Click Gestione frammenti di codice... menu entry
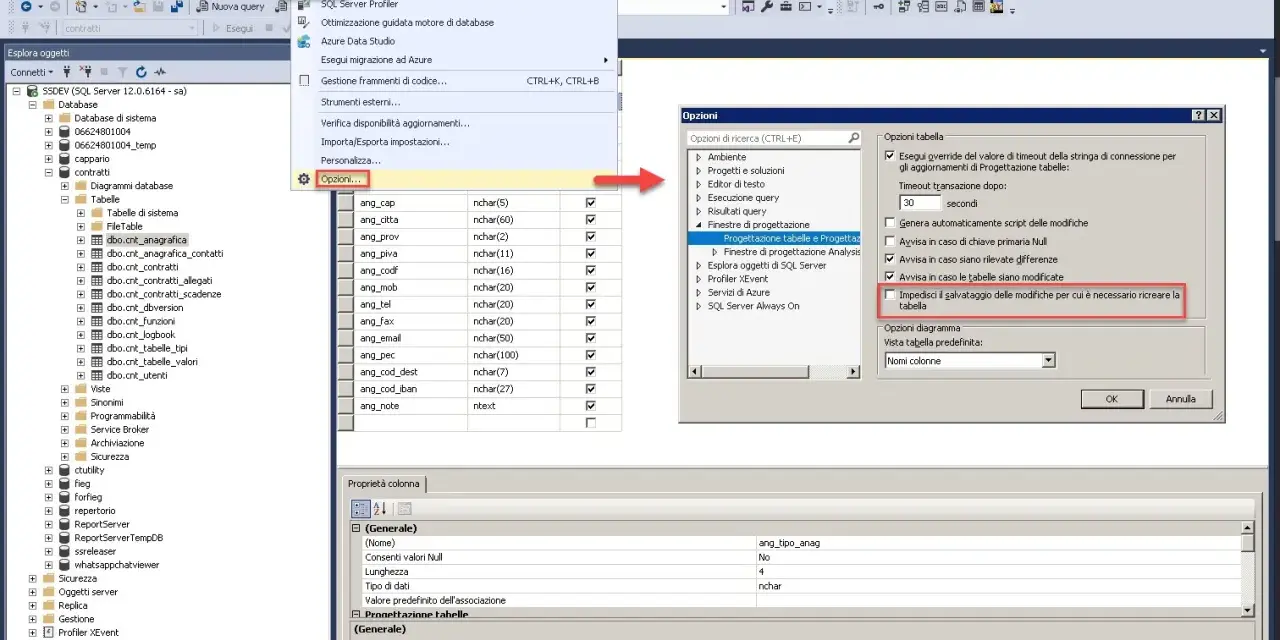 pyautogui.click(x=384, y=81)
